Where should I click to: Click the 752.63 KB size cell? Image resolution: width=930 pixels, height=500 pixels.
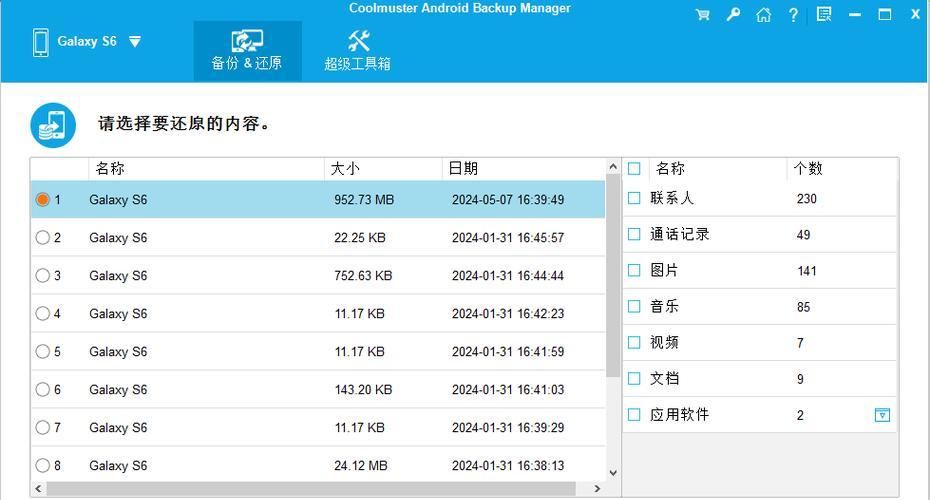tap(363, 276)
